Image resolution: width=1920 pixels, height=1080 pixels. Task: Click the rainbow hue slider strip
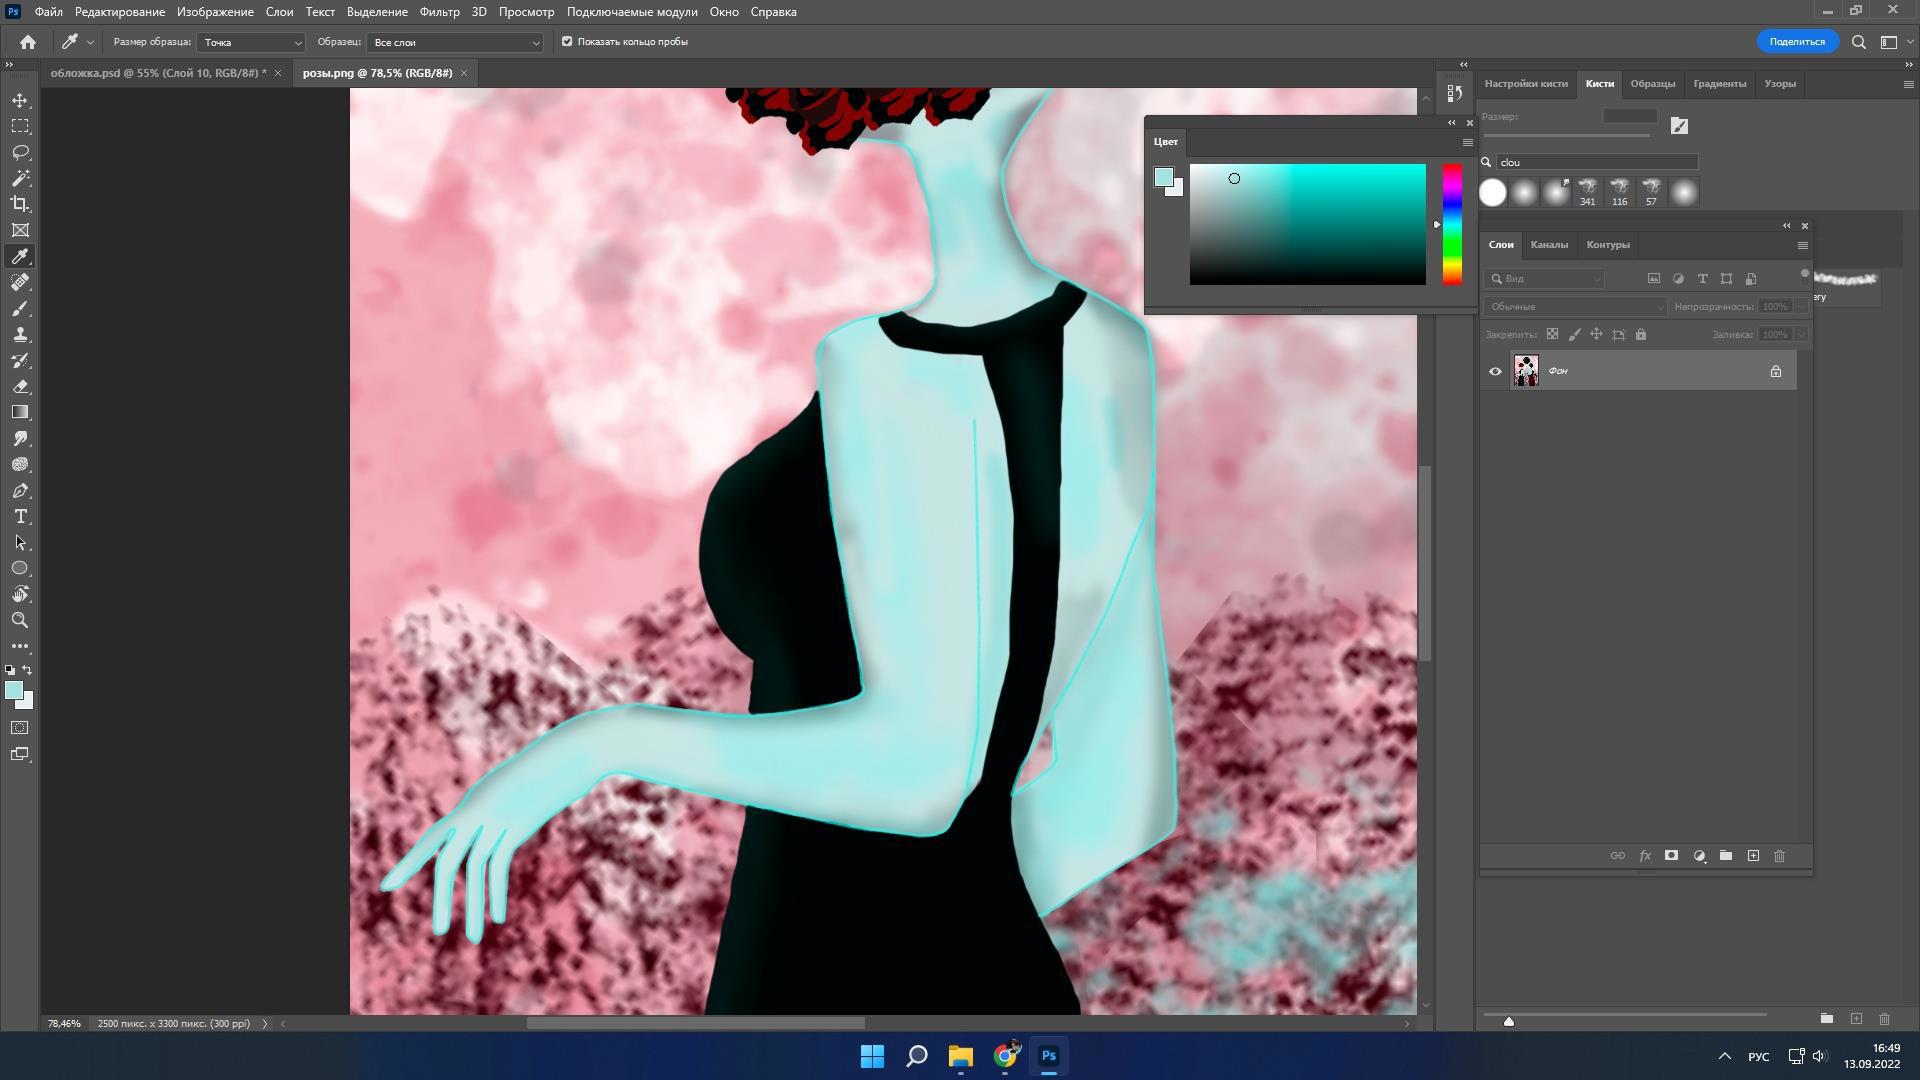(1452, 225)
